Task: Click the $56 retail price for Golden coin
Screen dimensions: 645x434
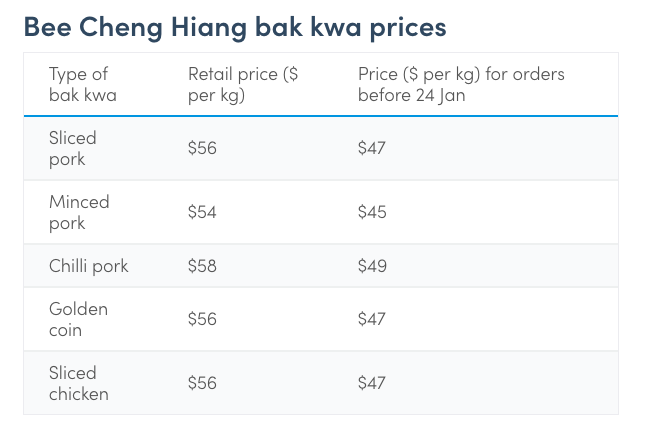Action: click(x=202, y=319)
